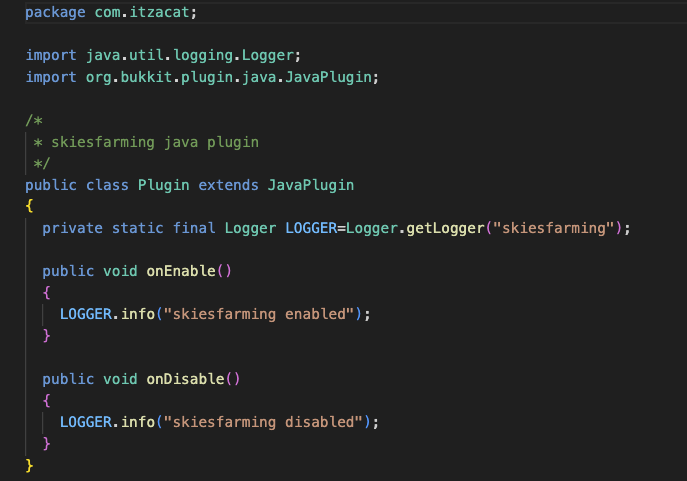Click the "skiesfarming disabled" string
This screenshot has width=687, height=481.
pyautogui.click(x=266, y=422)
